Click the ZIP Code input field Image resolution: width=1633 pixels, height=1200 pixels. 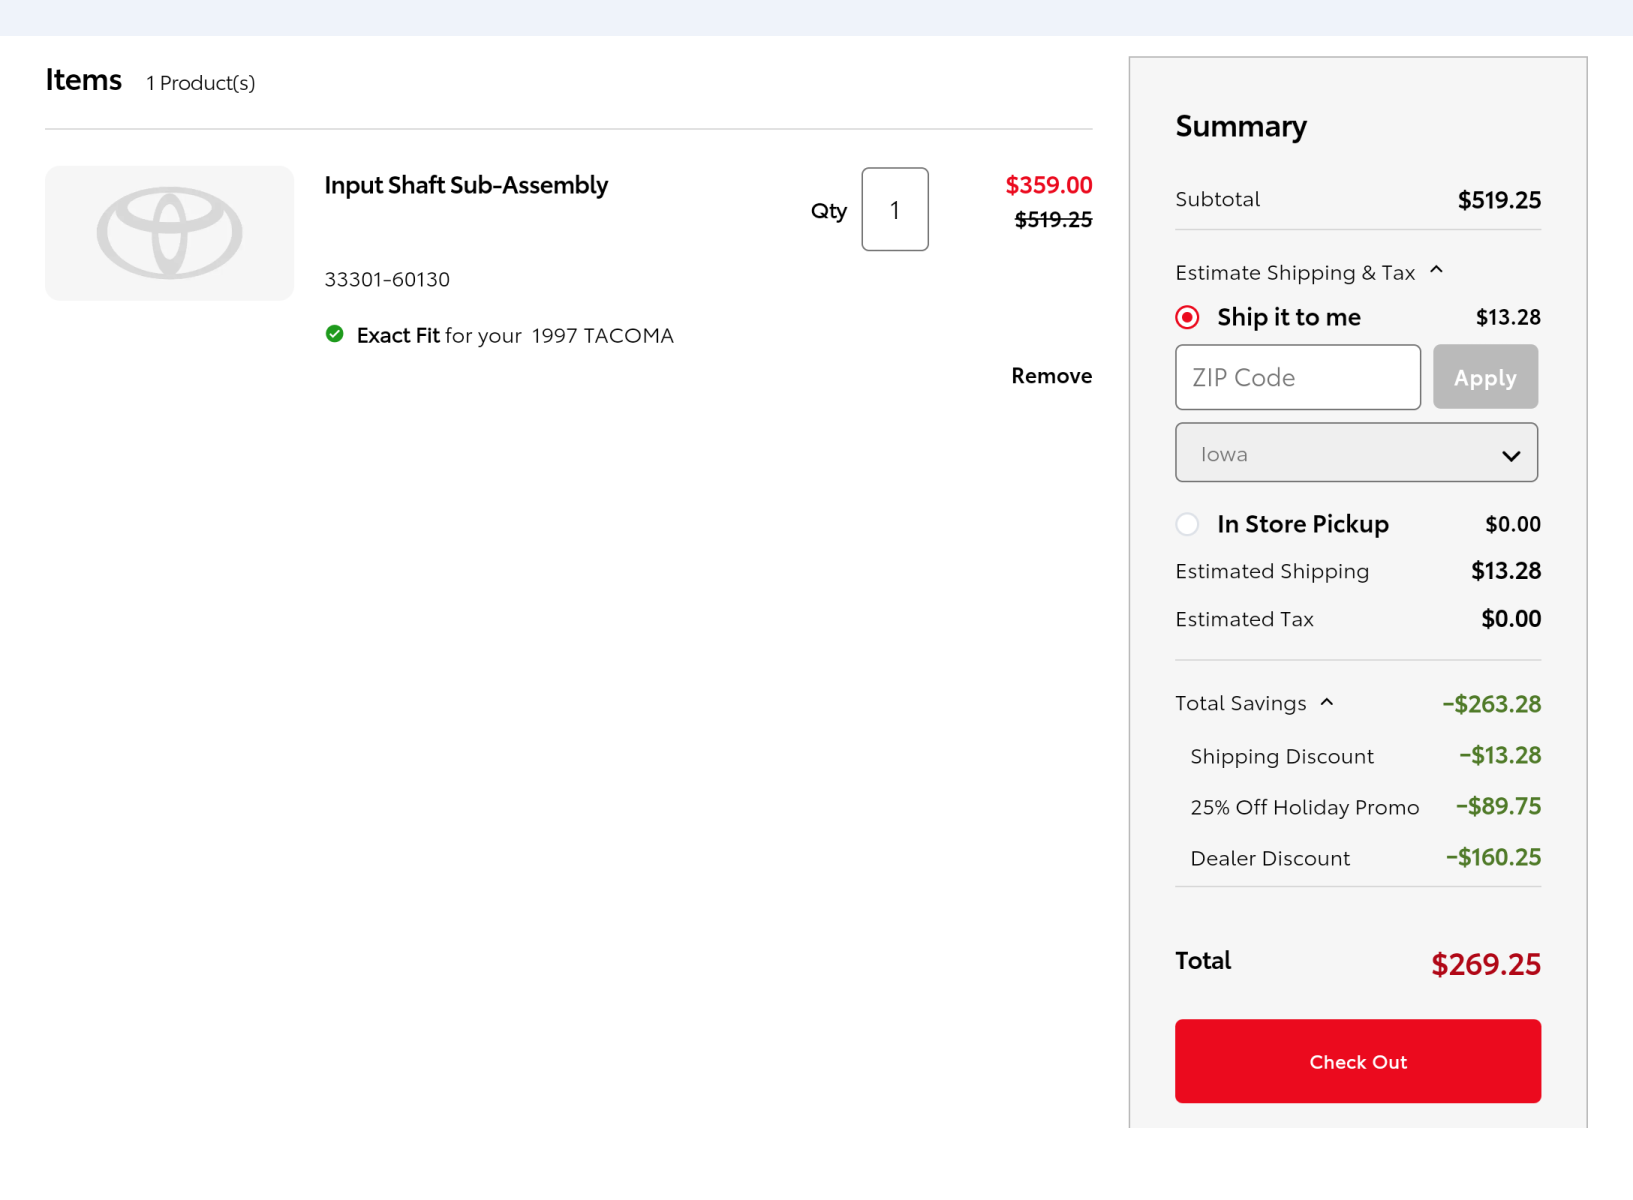(1297, 378)
